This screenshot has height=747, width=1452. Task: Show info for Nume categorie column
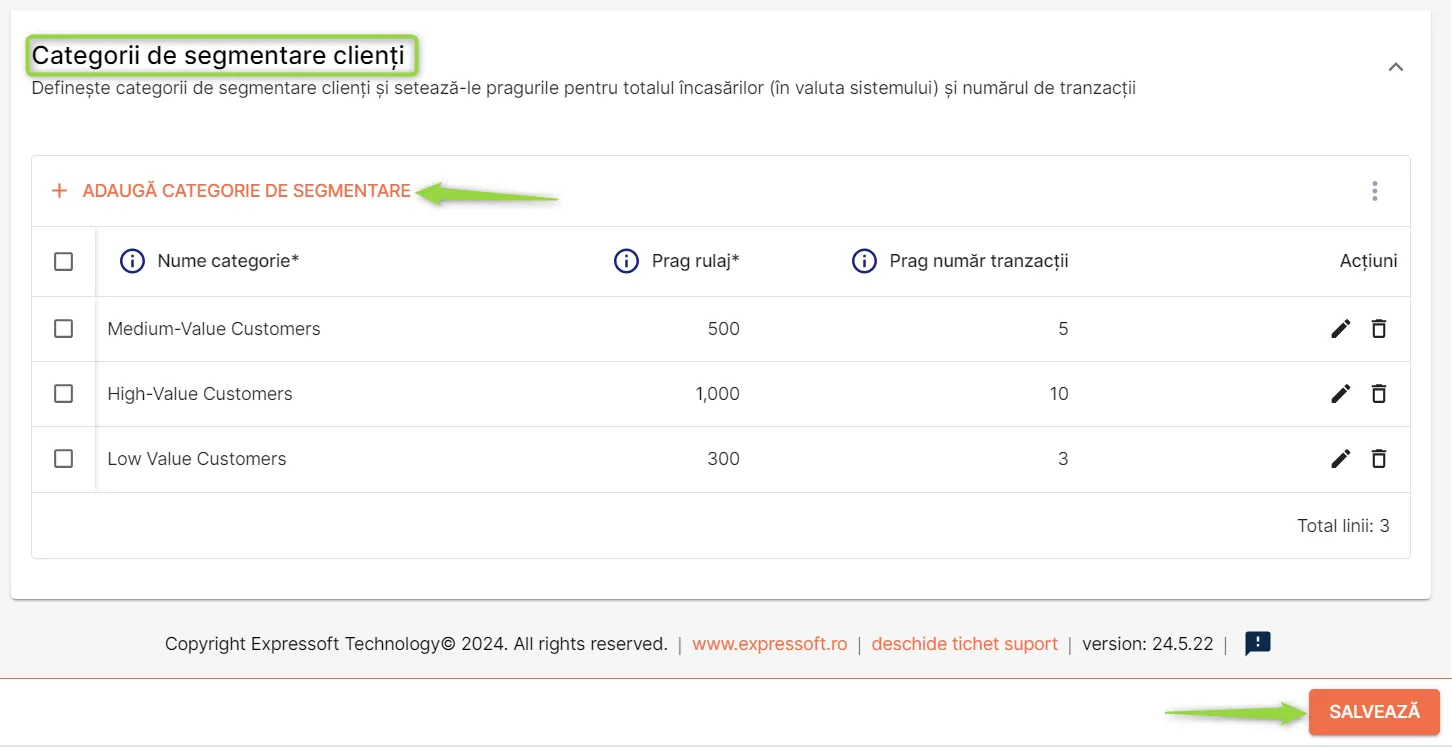132,261
